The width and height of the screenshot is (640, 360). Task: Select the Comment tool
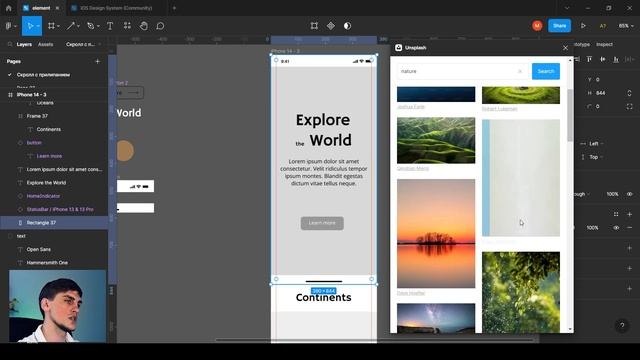pyautogui.click(x=160, y=26)
